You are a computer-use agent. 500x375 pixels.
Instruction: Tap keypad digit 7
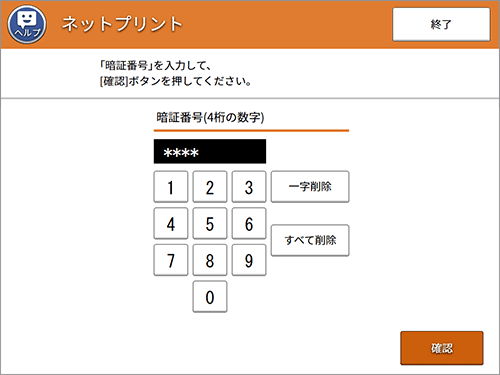pos(171,260)
